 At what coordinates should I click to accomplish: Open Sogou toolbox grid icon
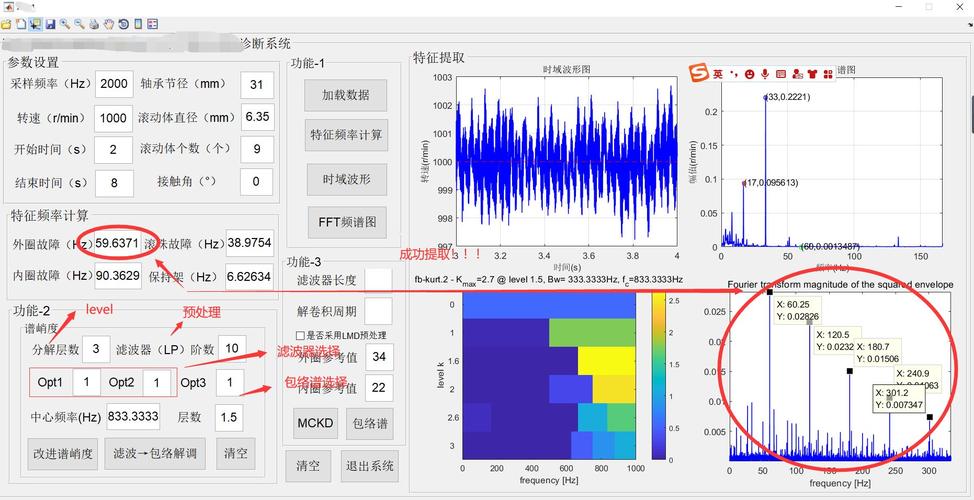pyautogui.click(x=827, y=75)
